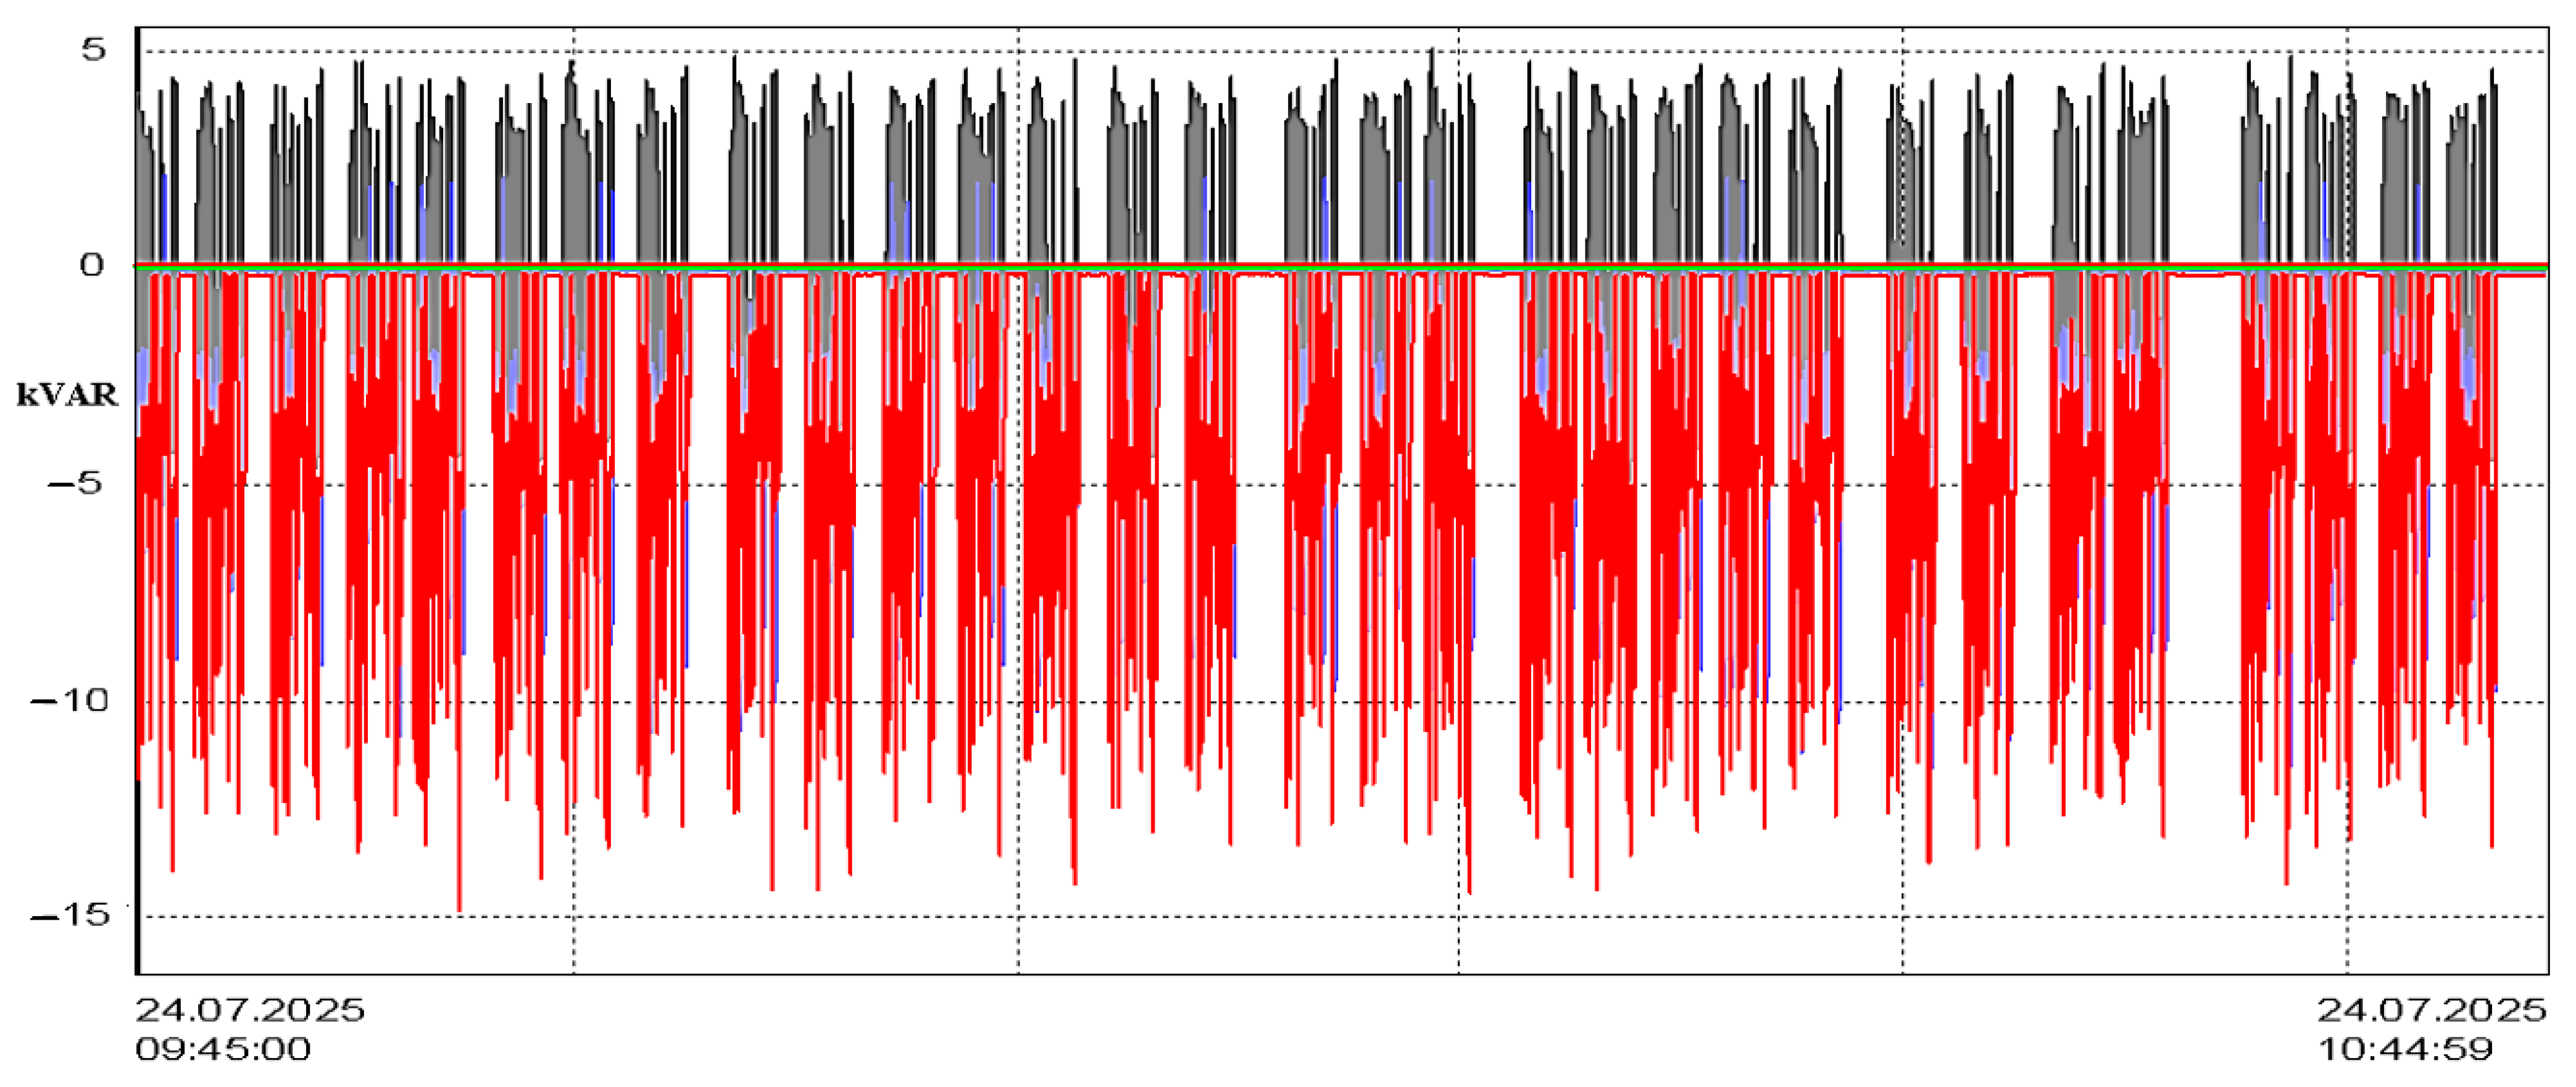Select the end time 10:44:59 label
The image size is (2576, 1087).
2405,1049
